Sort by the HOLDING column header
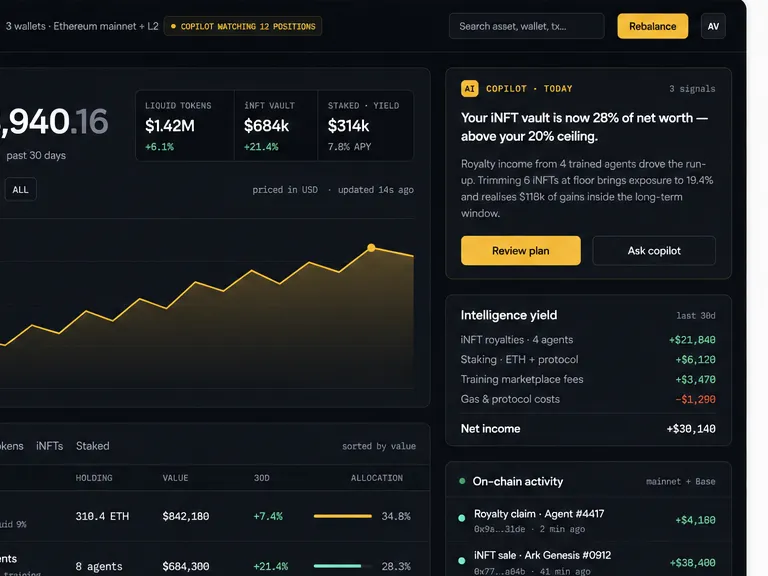The height and width of the screenshot is (576, 768). 94,478
